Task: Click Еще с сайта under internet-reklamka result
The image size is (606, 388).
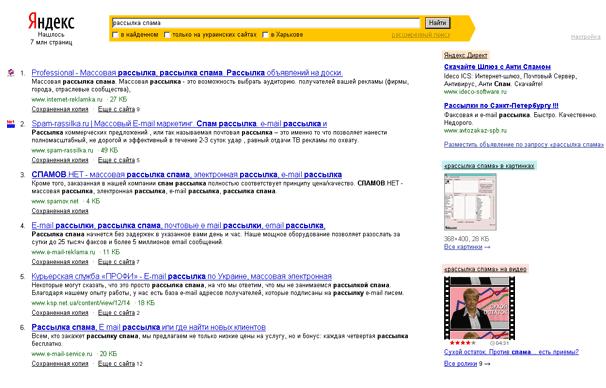Action: (116, 109)
